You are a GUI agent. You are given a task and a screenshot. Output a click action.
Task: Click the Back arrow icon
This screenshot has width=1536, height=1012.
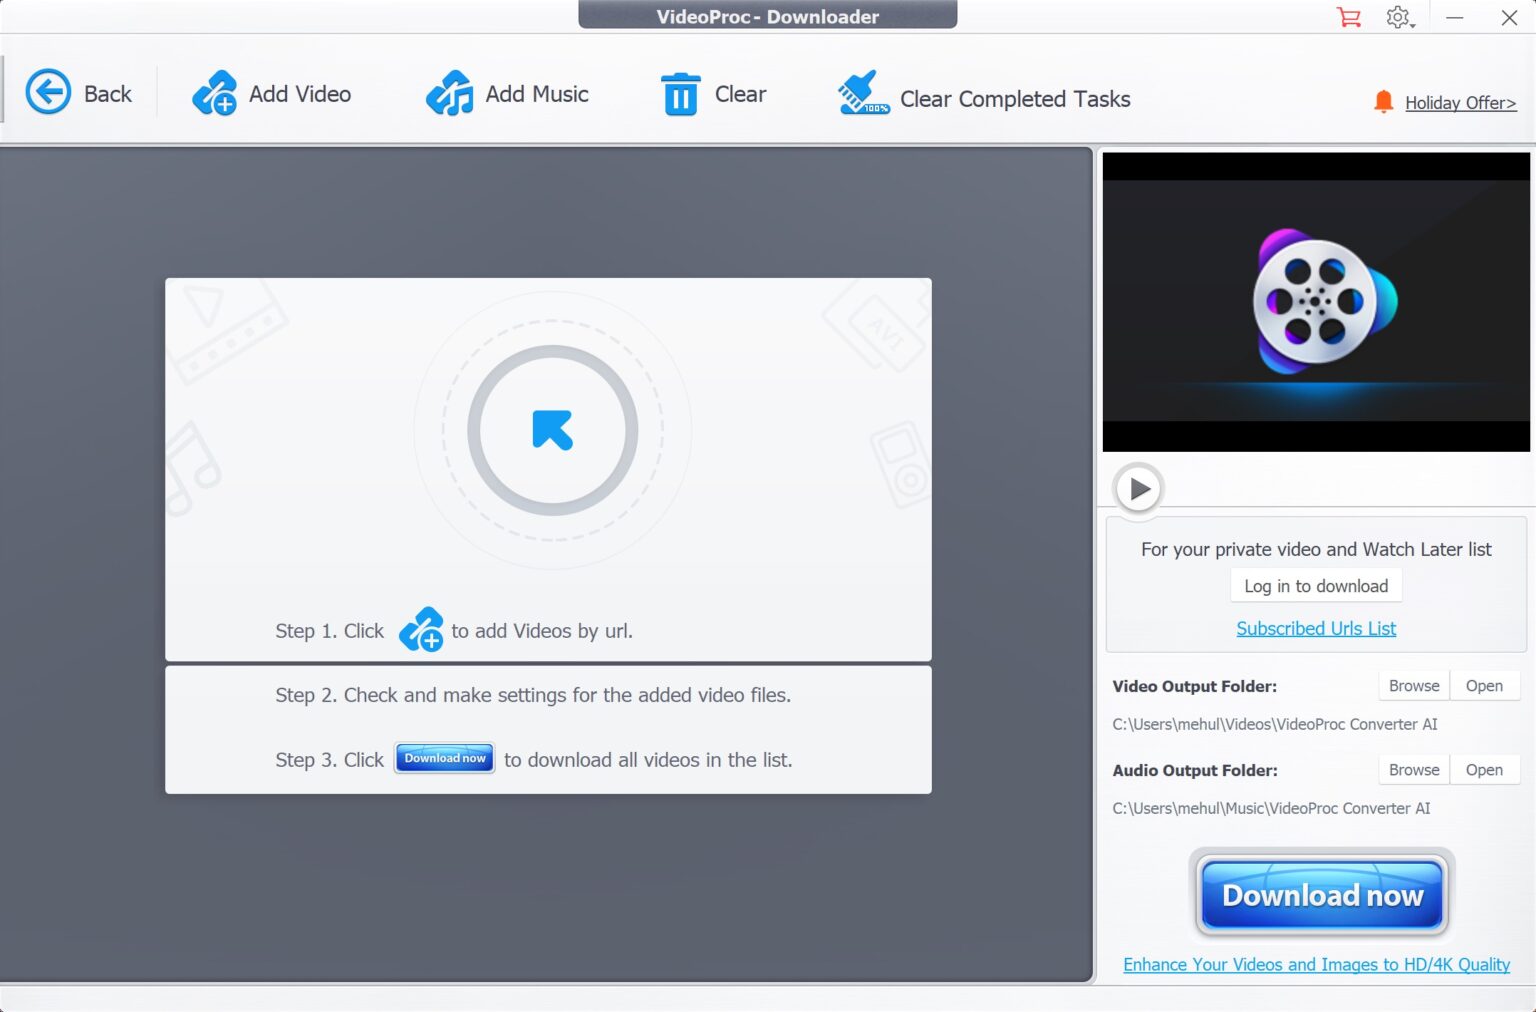(x=47, y=91)
